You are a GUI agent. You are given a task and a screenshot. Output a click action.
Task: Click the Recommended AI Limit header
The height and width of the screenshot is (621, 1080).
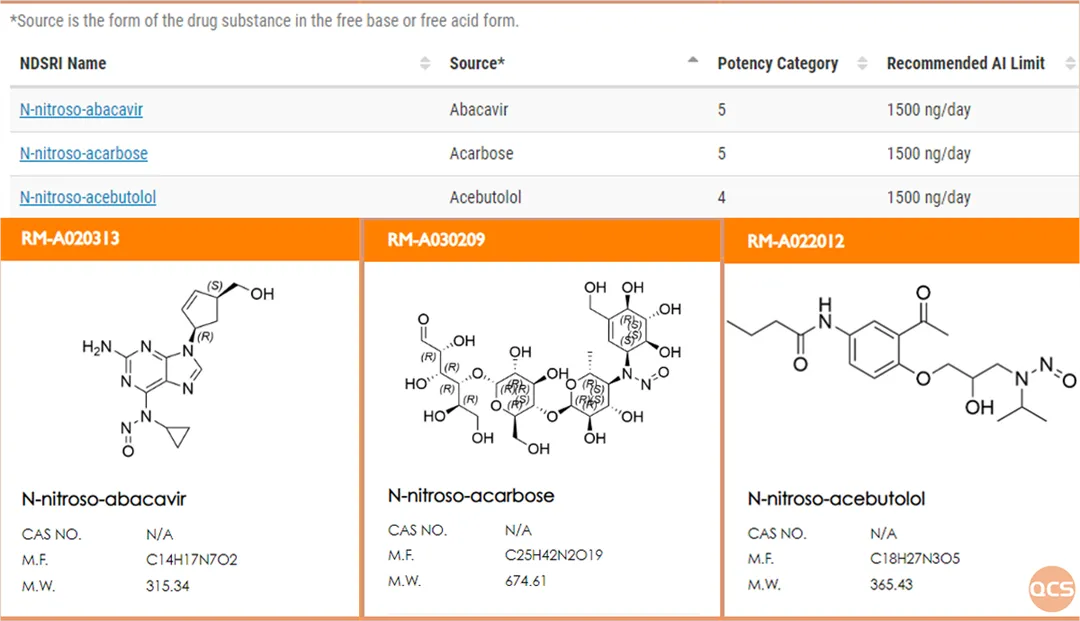[x=966, y=63]
